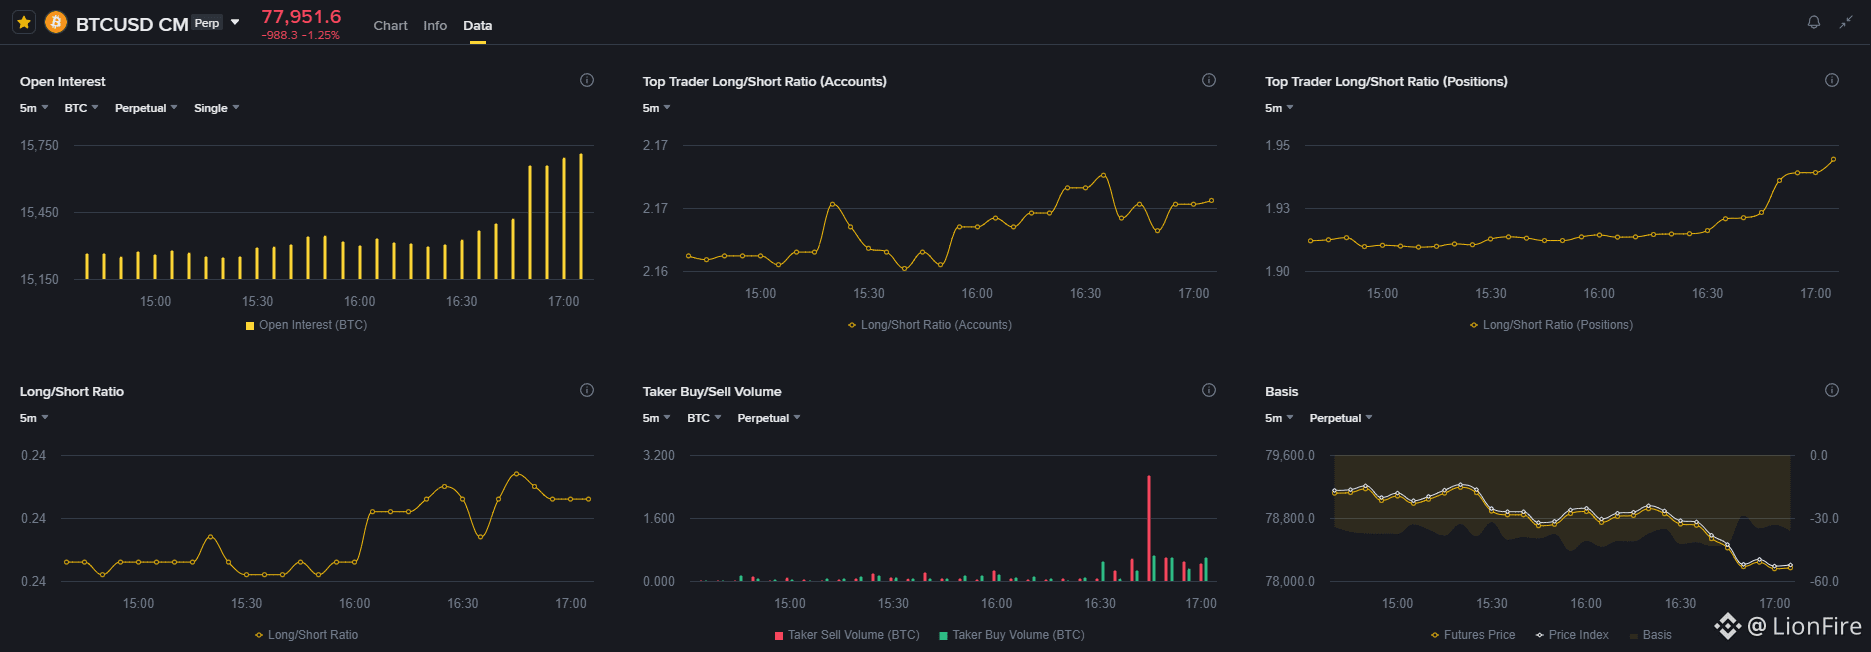Open info icon for Taker Buy/Sell Volume
This screenshot has height=652, width=1871.
point(1209,390)
